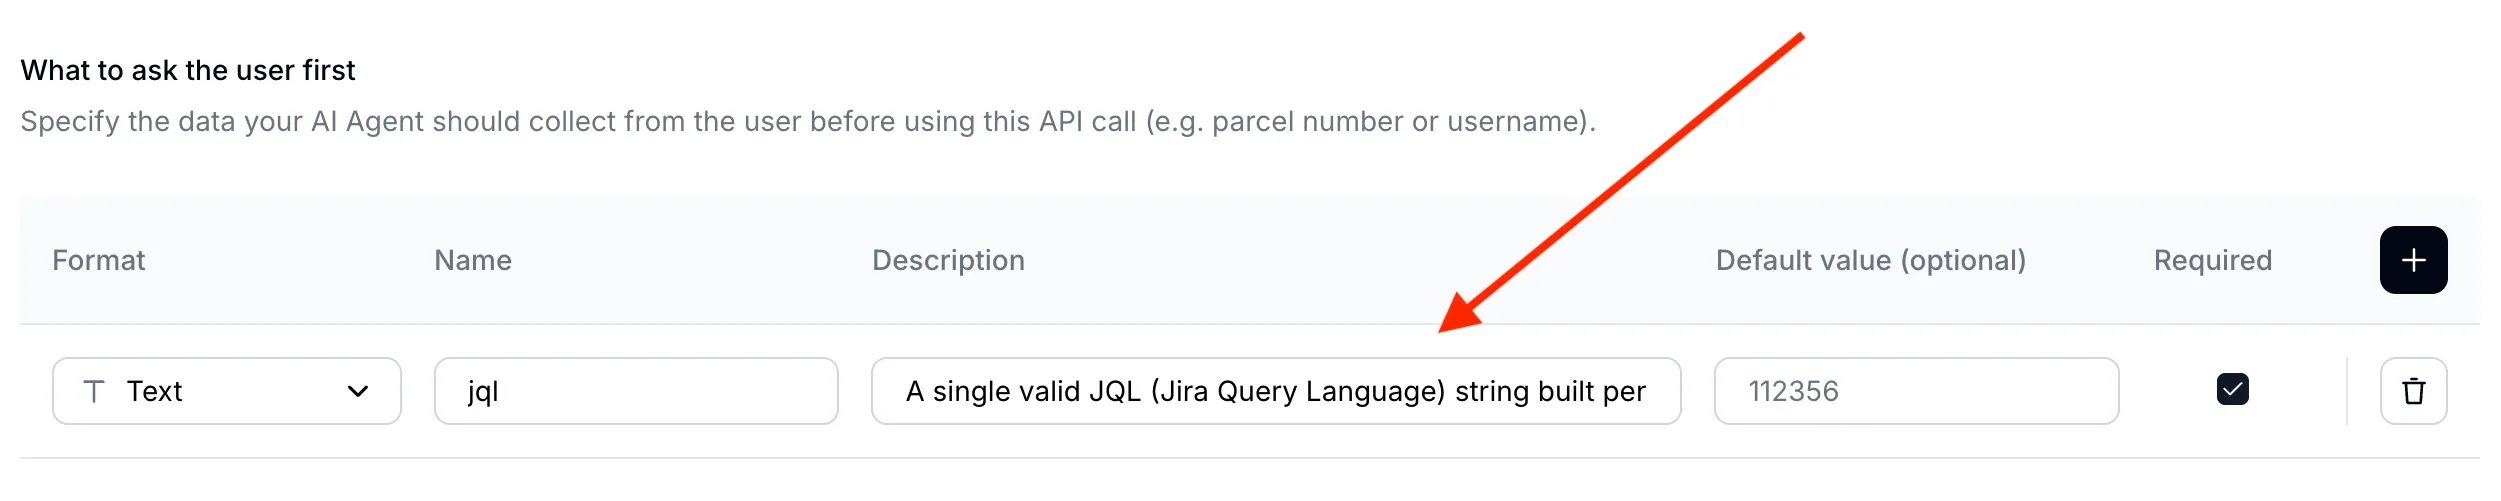Click the T text-format icon
Image resolution: width=2501 pixels, height=501 pixels.
(94, 391)
